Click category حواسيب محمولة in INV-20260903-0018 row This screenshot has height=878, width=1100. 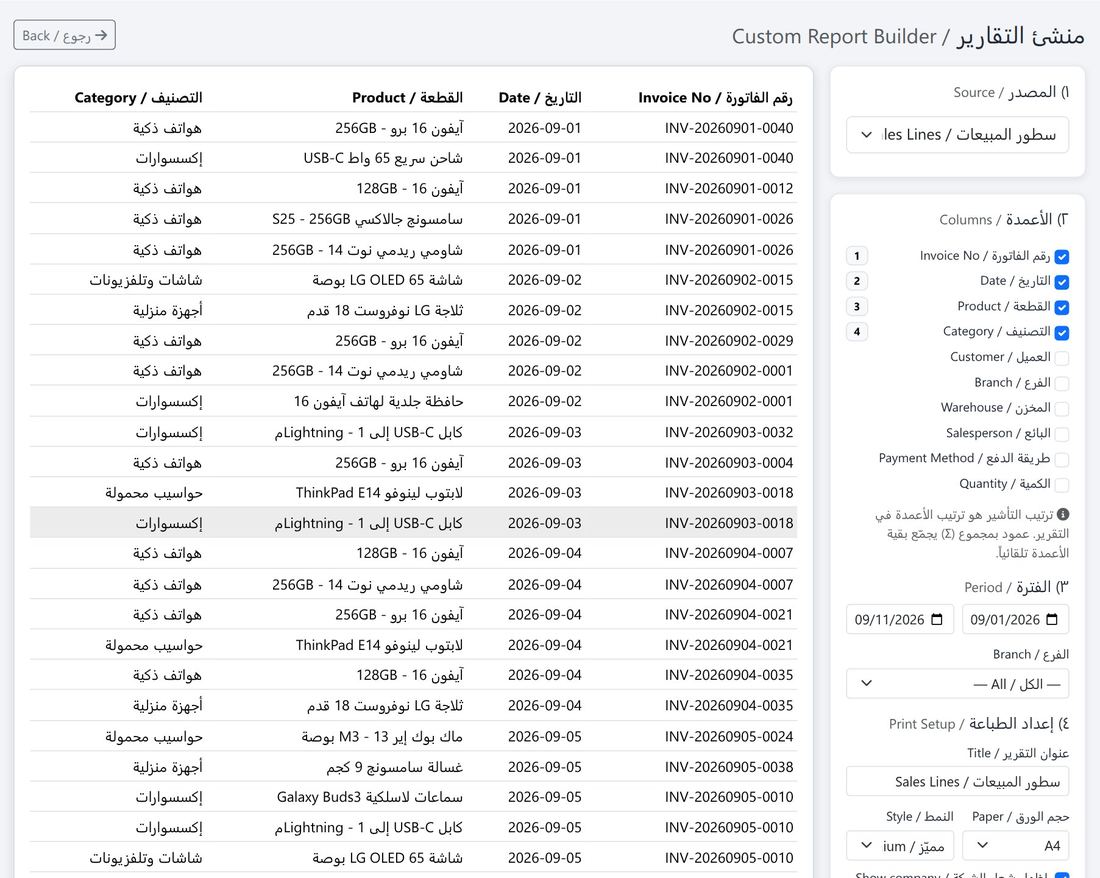[x=154, y=493]
